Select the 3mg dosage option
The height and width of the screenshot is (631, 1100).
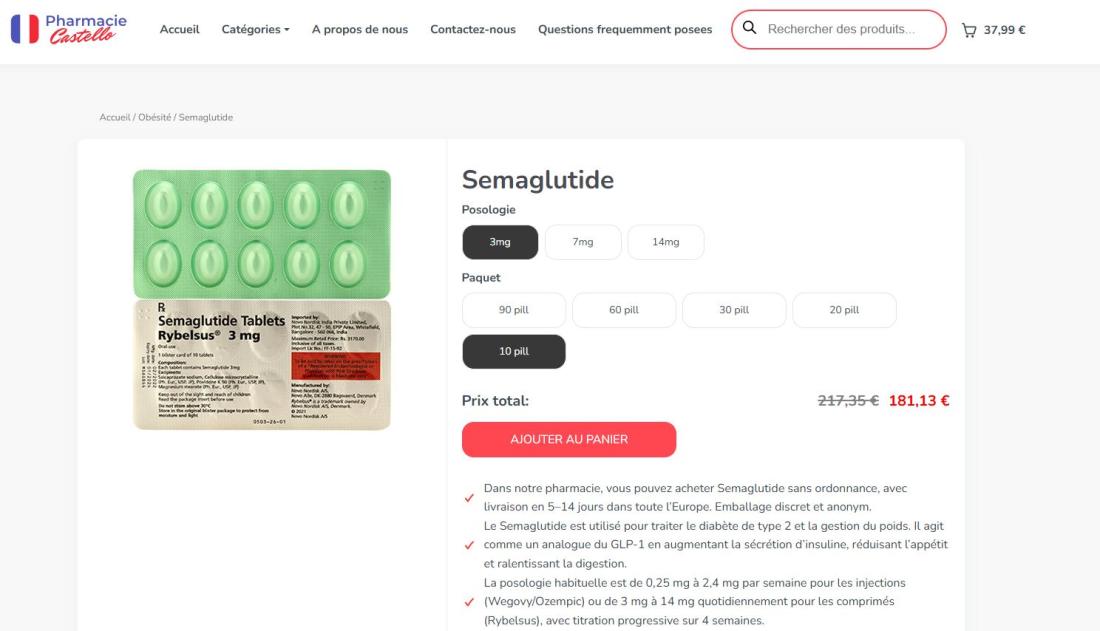tap(500, 242)
